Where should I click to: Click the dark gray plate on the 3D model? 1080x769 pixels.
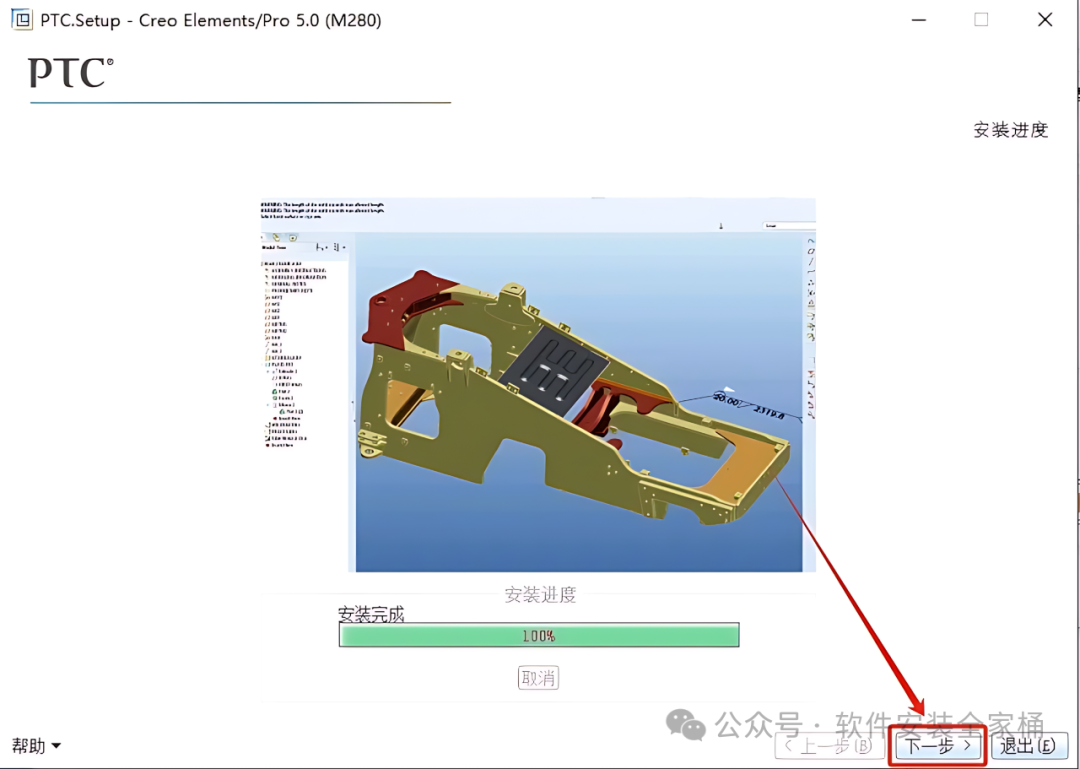click(x=554, y=369)
